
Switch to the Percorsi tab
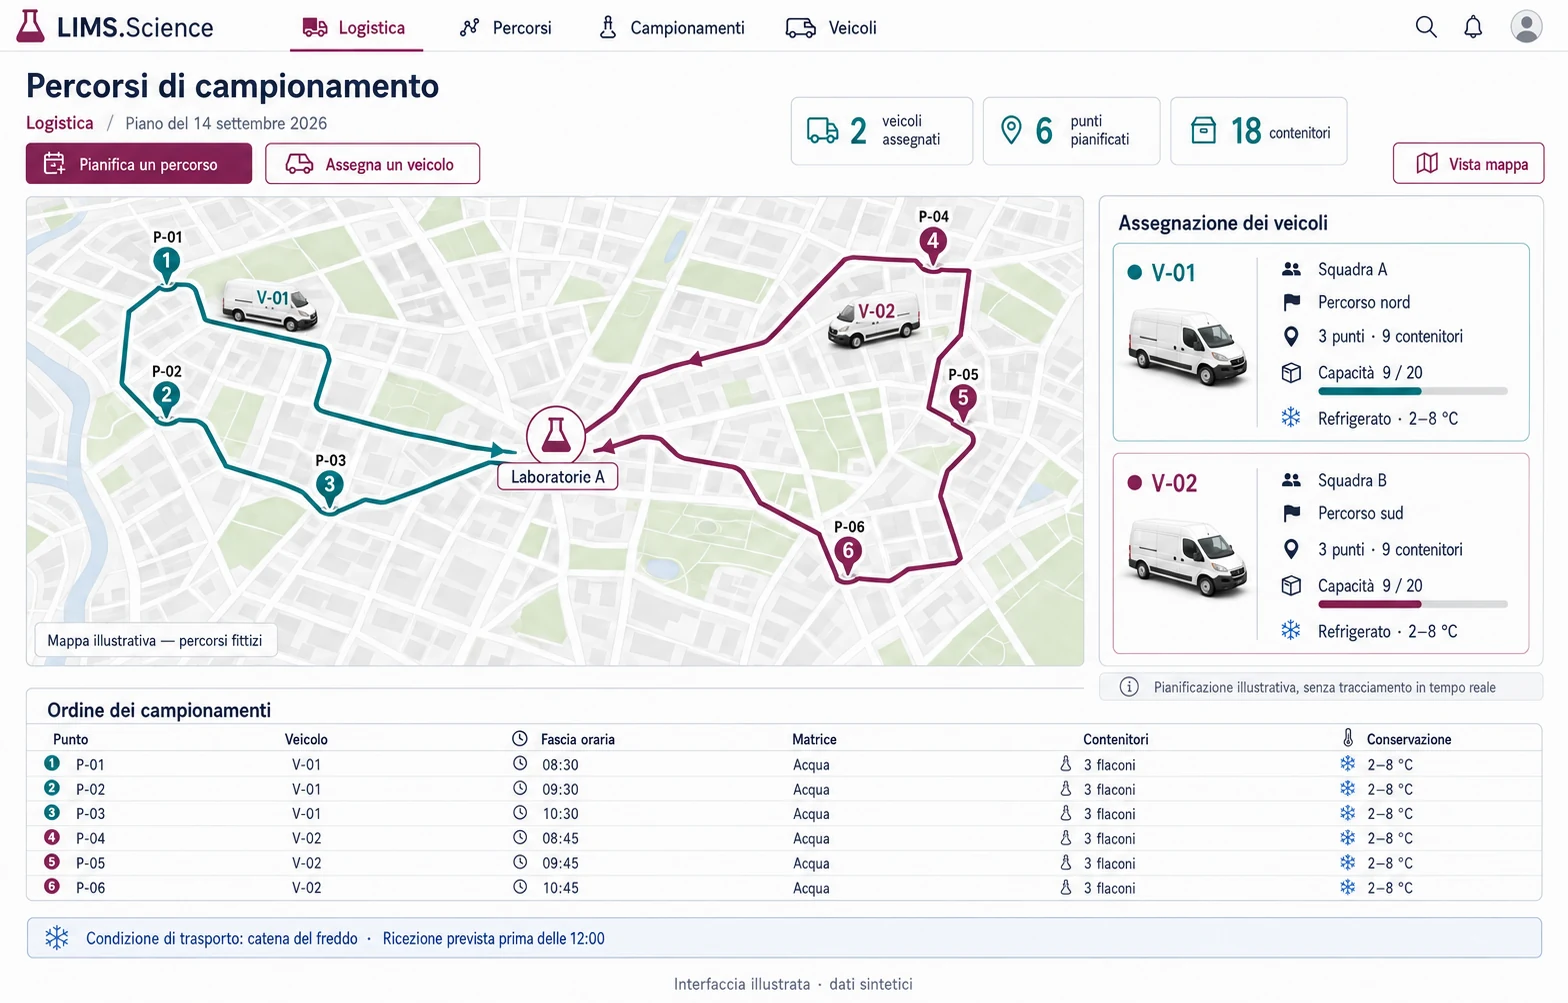506,28
